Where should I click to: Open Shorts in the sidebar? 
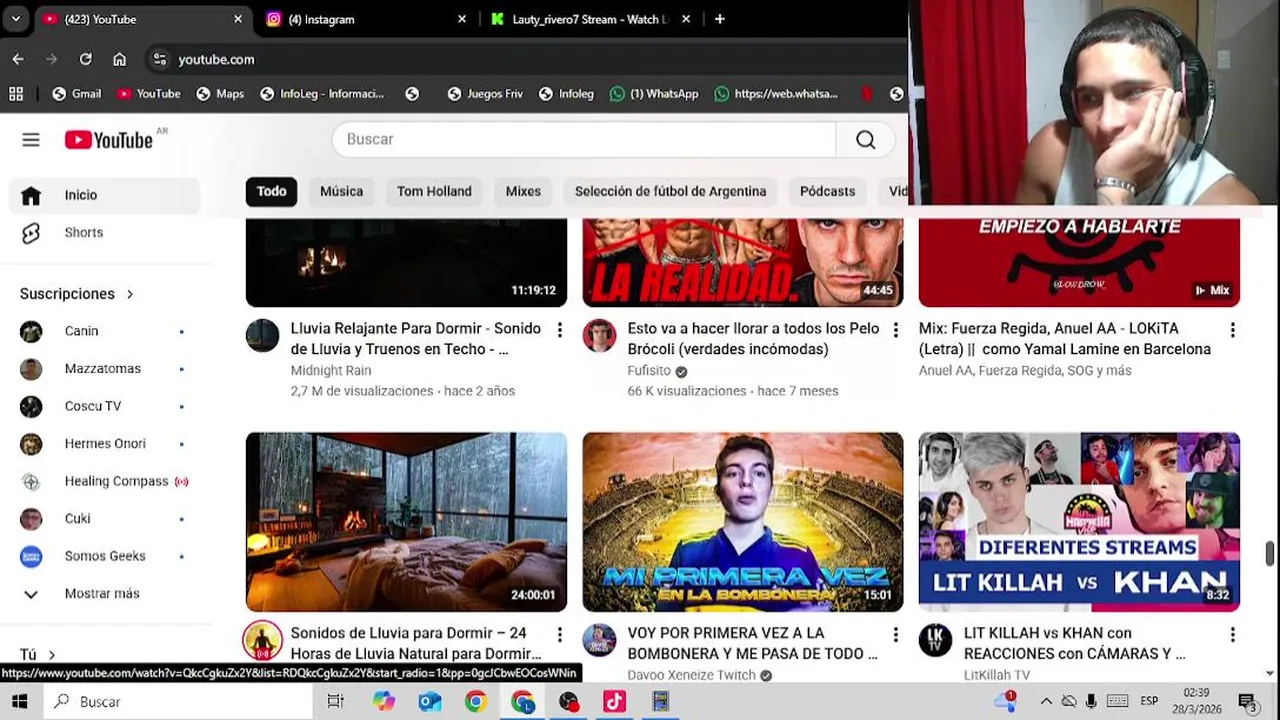click(x=104, y=232)
